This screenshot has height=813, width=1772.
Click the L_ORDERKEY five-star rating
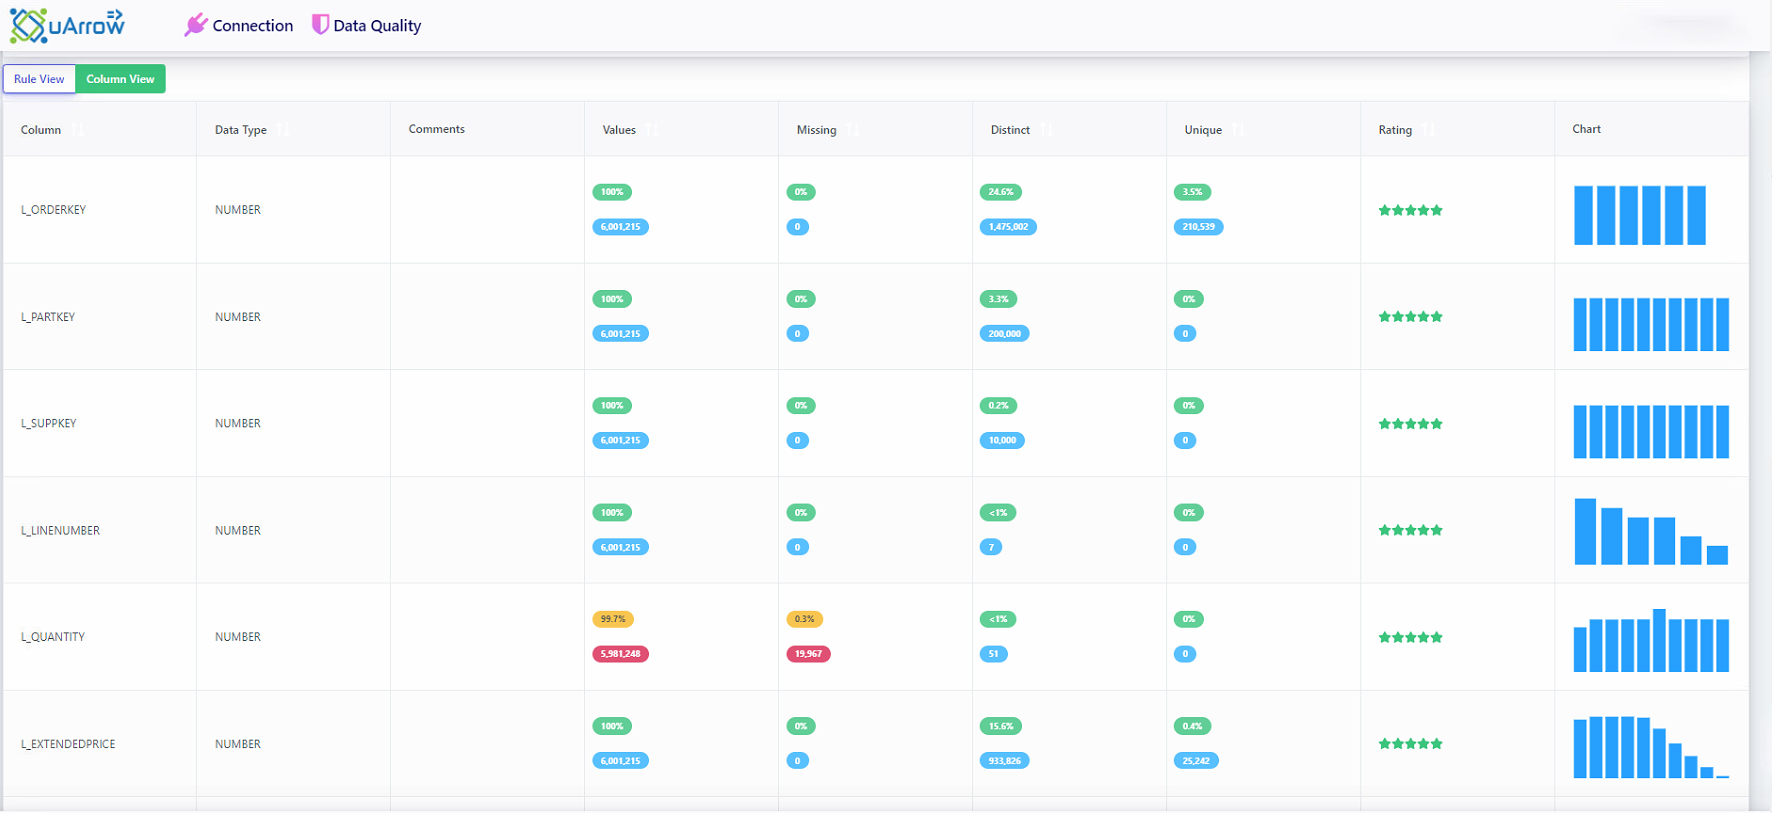(1410, 210)
